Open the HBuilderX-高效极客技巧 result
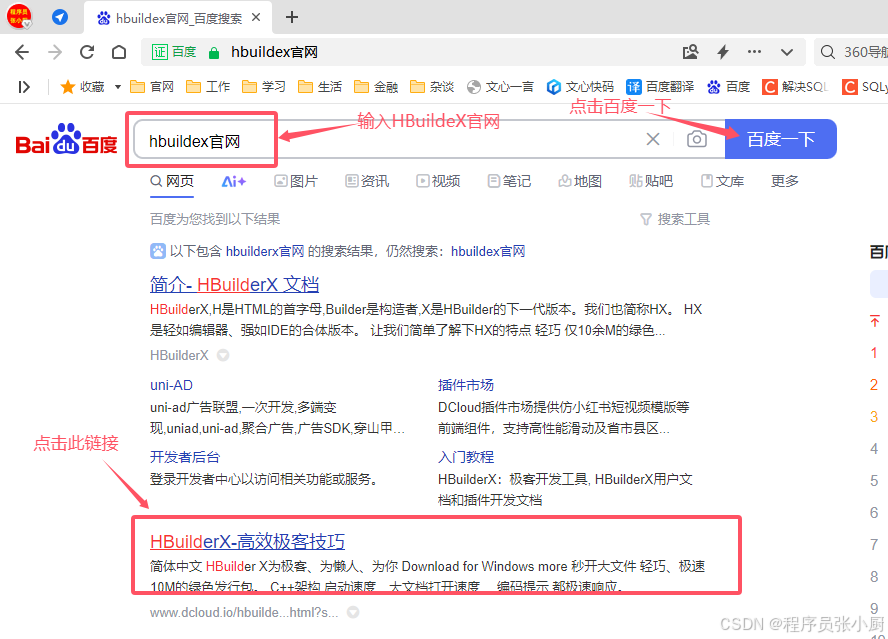Screen dimensions: 888x639 tap(247, 542)
